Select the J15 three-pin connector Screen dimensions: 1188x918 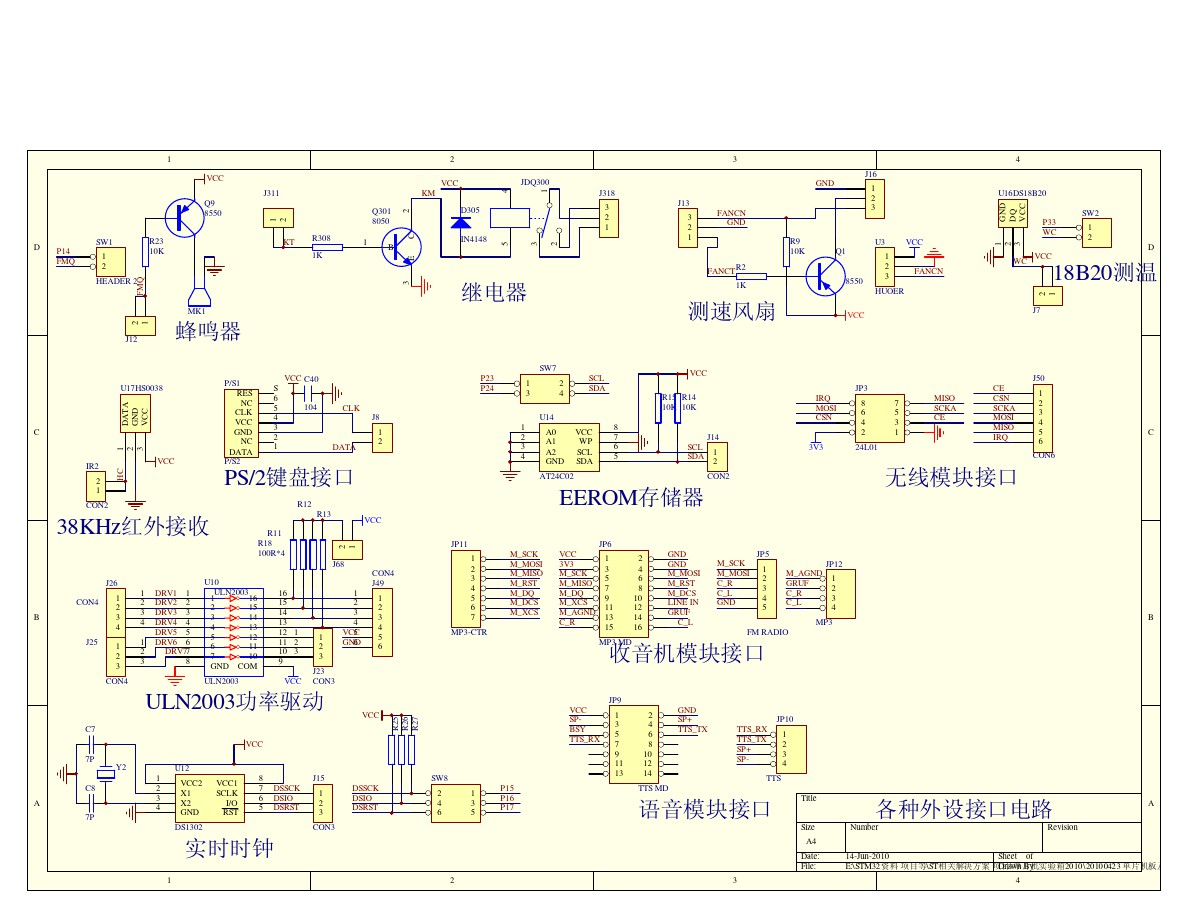(x=323, y=803)
